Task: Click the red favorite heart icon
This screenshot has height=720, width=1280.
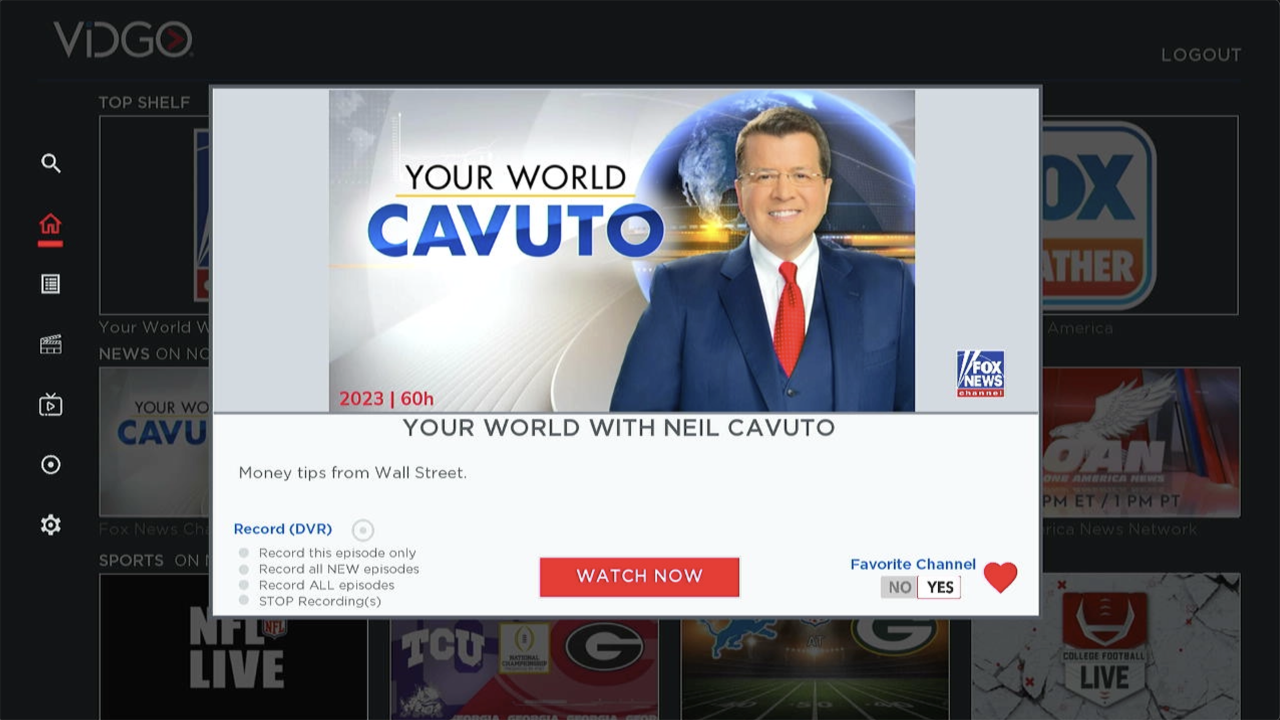Action: pos(1000,577)
